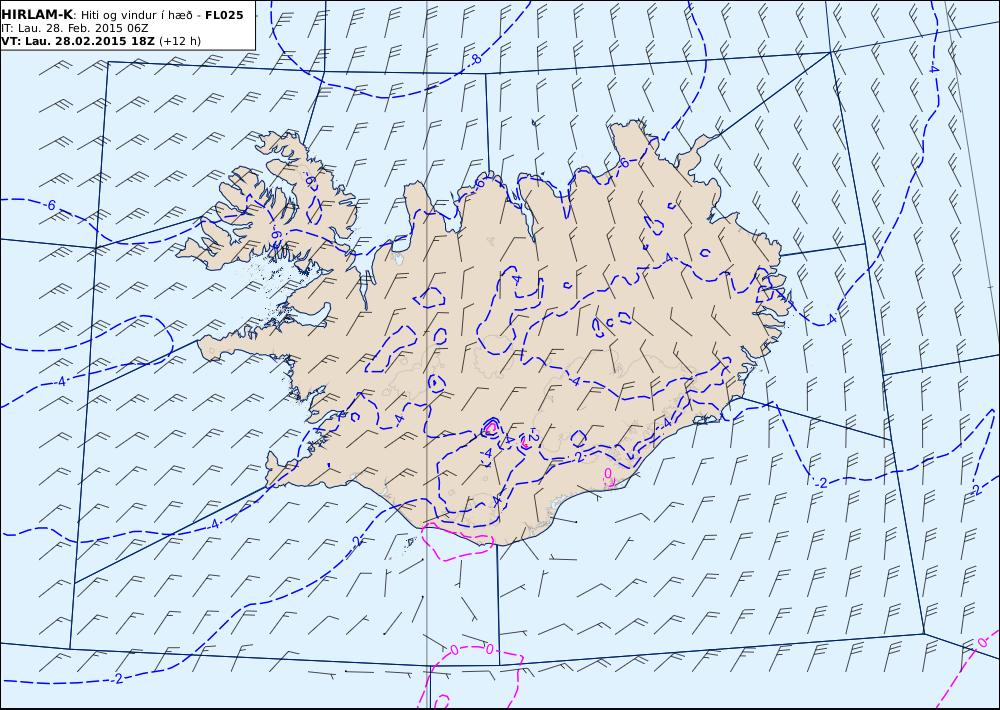The image size is (1000, 710).
Task: Click the VT: Lau. 28.02.2015 18Z line
Action: [x=78, y=41]
